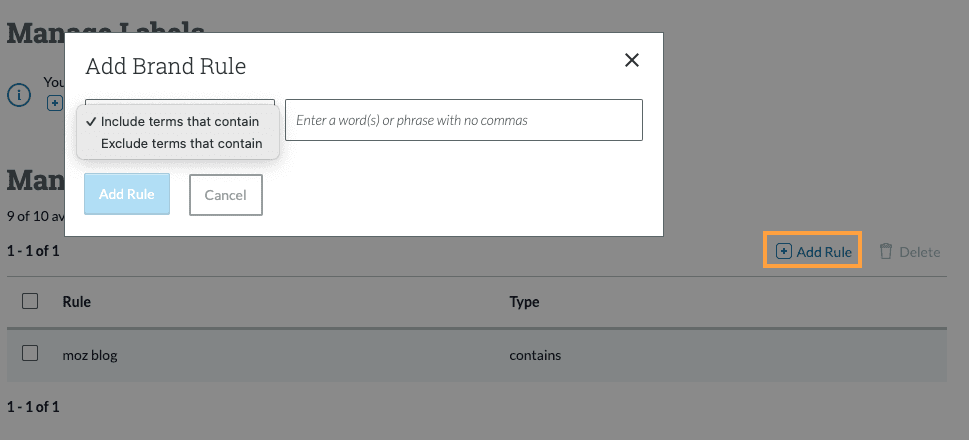
Task: Click the Add Brand Rule dialog title
Action: pos(166,67)
